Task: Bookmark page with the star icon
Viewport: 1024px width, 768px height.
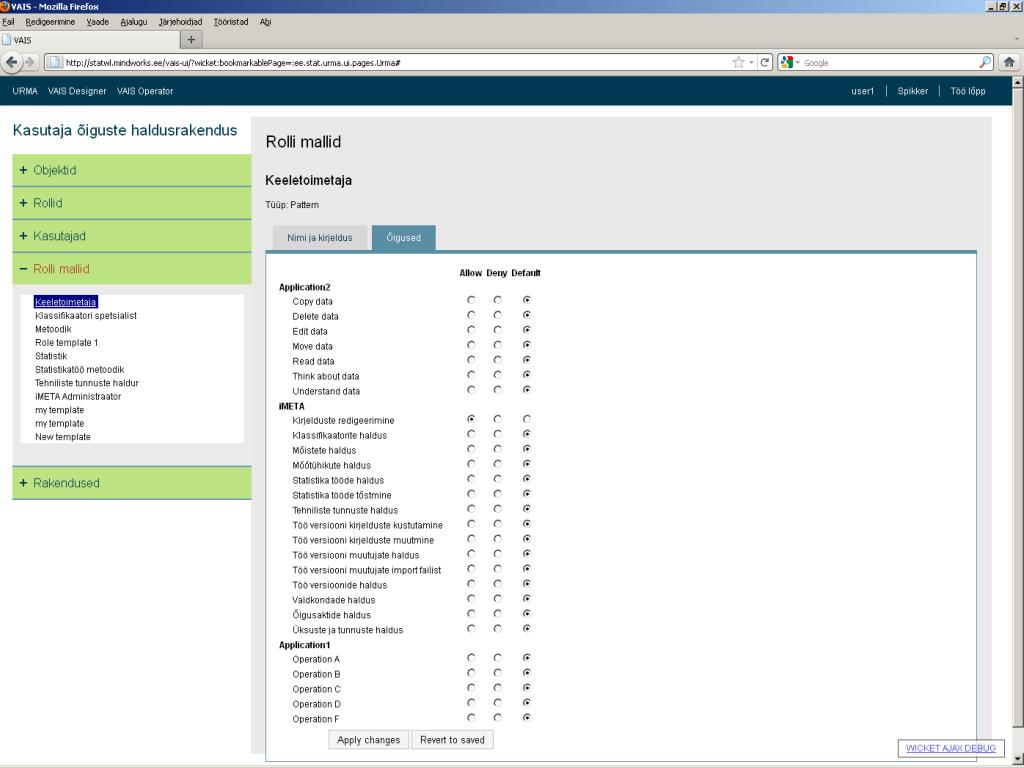Action: pyautogui.click(x=738, y=63)
